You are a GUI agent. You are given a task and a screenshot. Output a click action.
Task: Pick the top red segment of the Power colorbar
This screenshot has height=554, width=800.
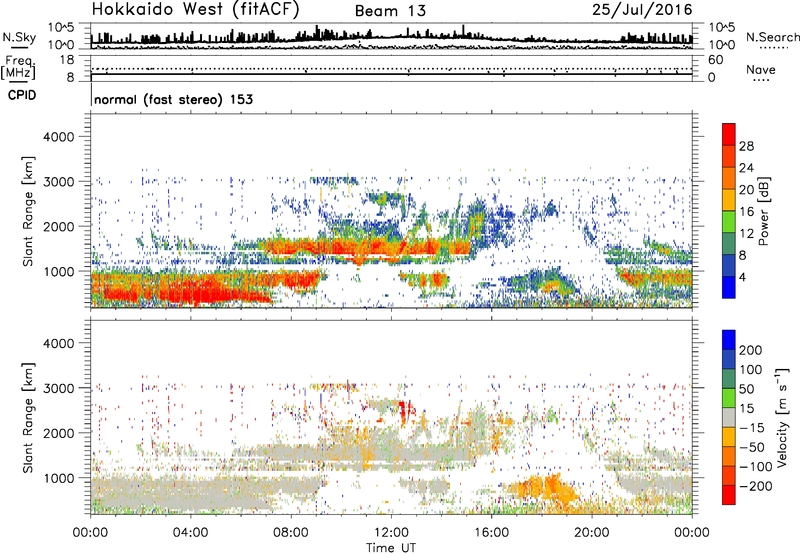pyautogui.click(x=729, y=134)
